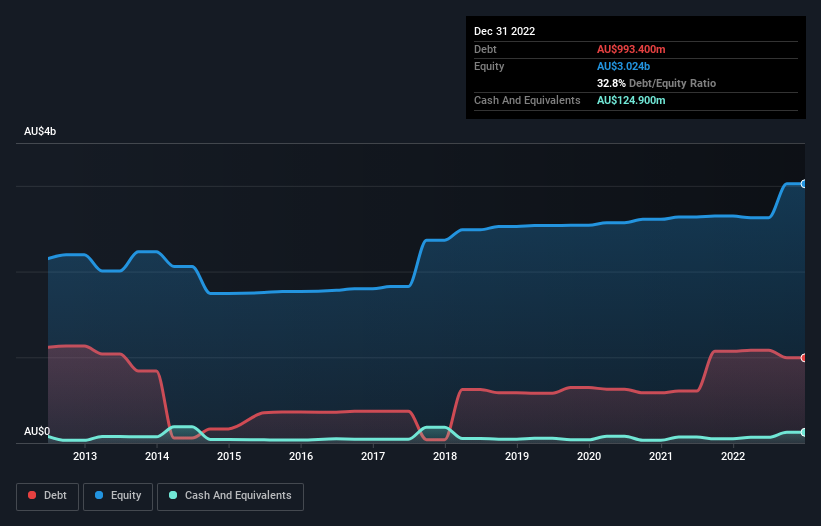This screenshot has height=526, width=821.
Task: Click the AU$3.024b equity value
Action: 623,66
